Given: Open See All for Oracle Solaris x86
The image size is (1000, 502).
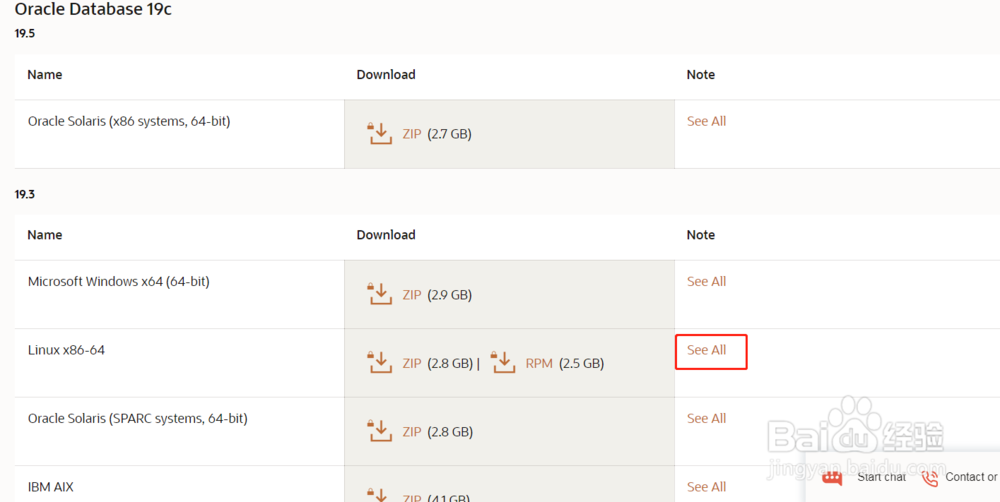Looking at the screenshot, I should [x=706, y=121].
